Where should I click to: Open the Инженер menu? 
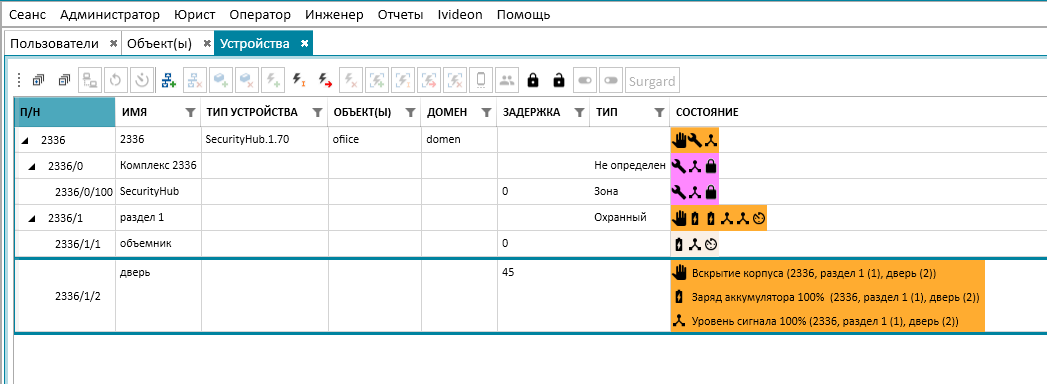coord(335,15)
